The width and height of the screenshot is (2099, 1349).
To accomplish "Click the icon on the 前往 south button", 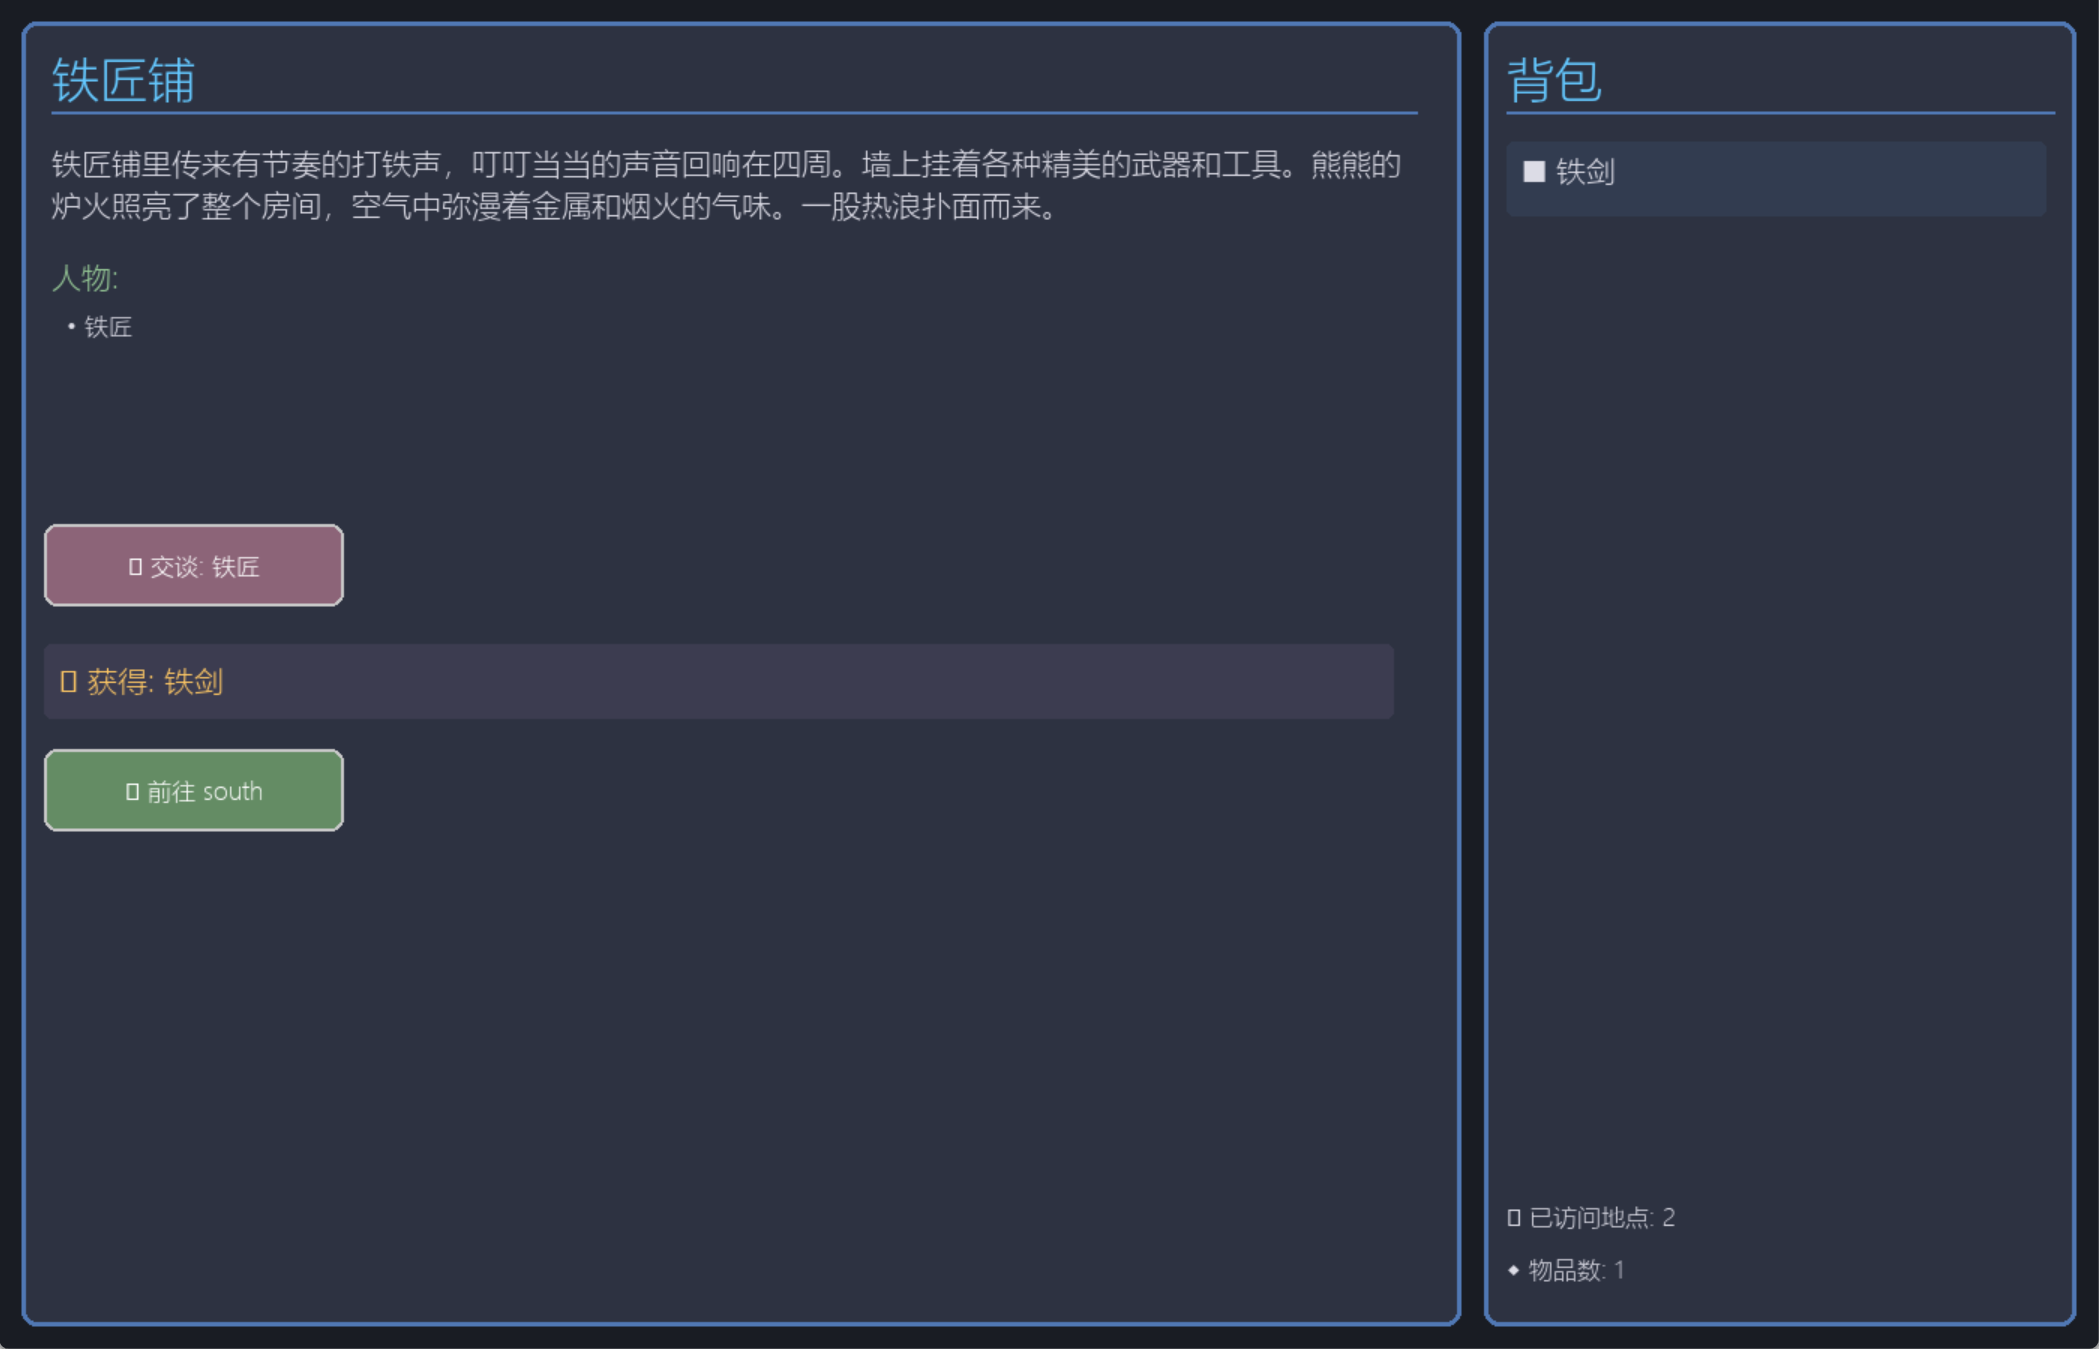I will [x=132, y=792].
